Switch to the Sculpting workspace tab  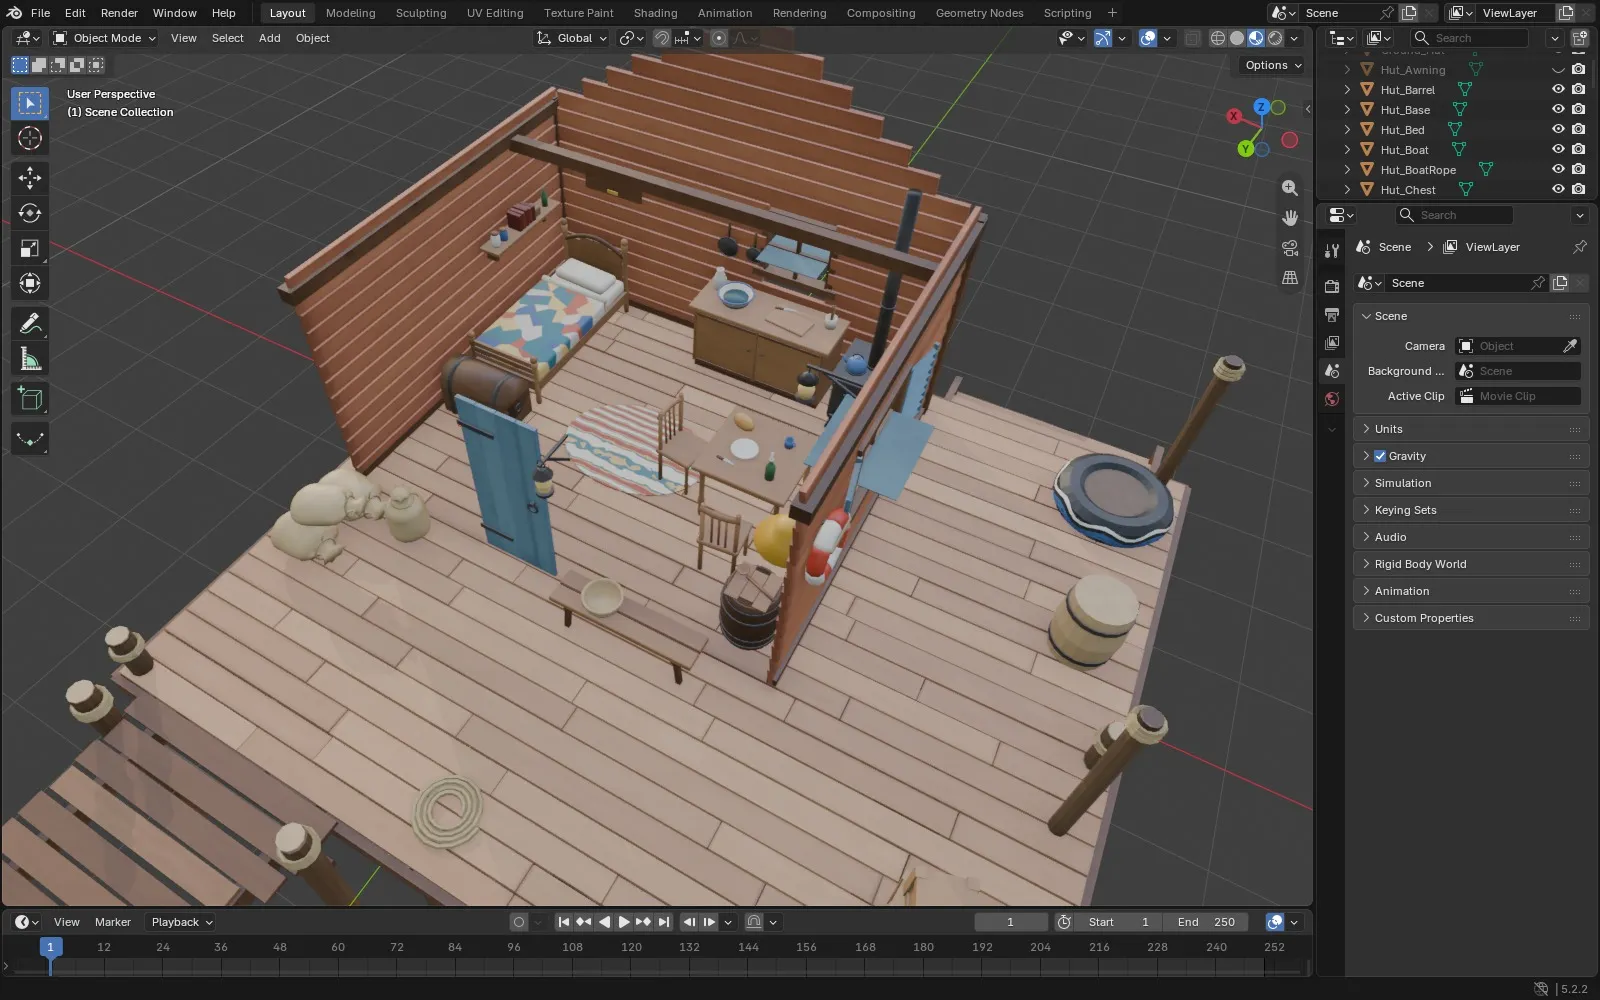point(421,13)
